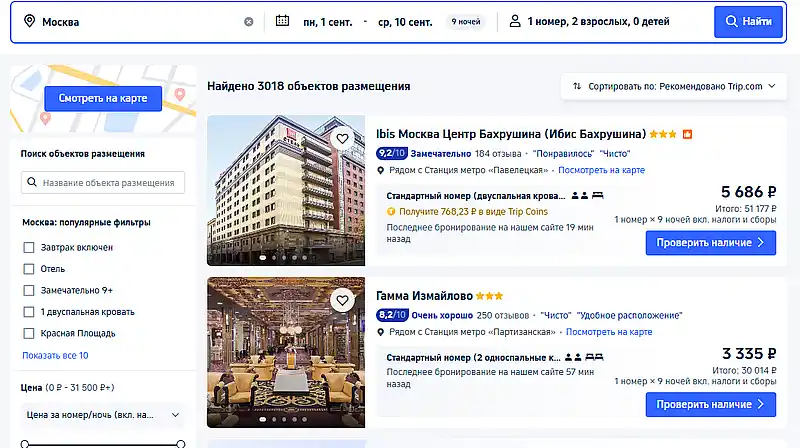This screenshot has width=800, height=448.
Task: Click the 9,2/10 rating badge
Action: 391,153
